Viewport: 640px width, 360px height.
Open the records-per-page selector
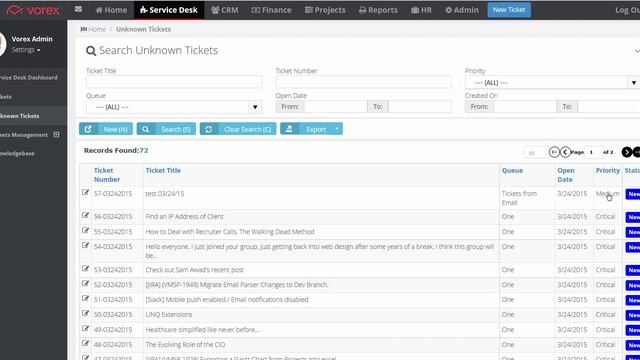pyautogui.click(x=536, y=153)
